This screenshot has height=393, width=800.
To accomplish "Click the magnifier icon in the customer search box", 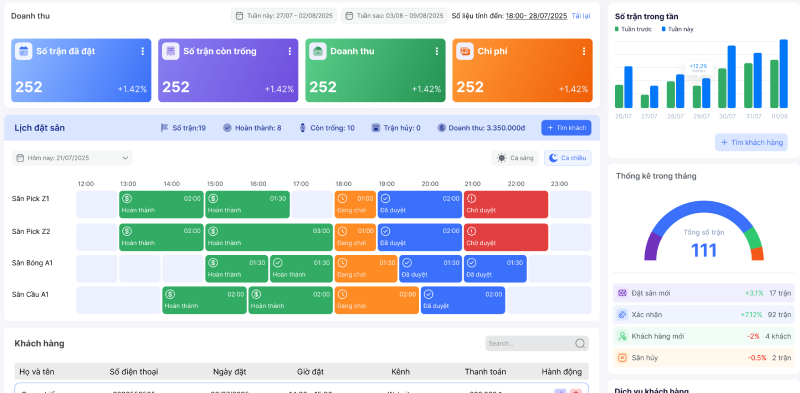I will click(x=580, y=343).
